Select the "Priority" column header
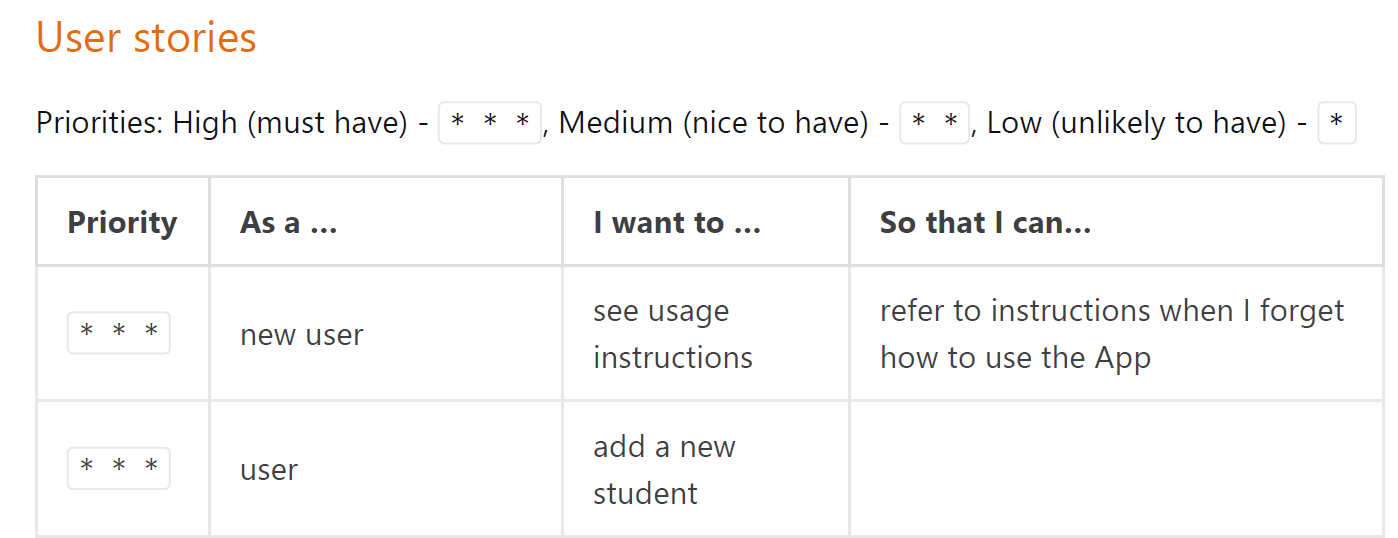The width and height of the screenshot is (1398, 538). point(122,222)
